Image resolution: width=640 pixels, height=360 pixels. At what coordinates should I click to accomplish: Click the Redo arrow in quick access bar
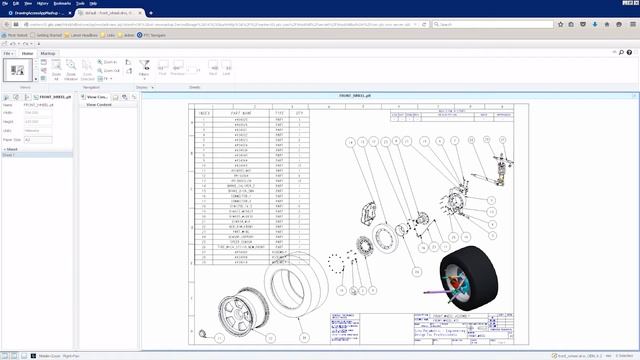[x=25, y=44]
